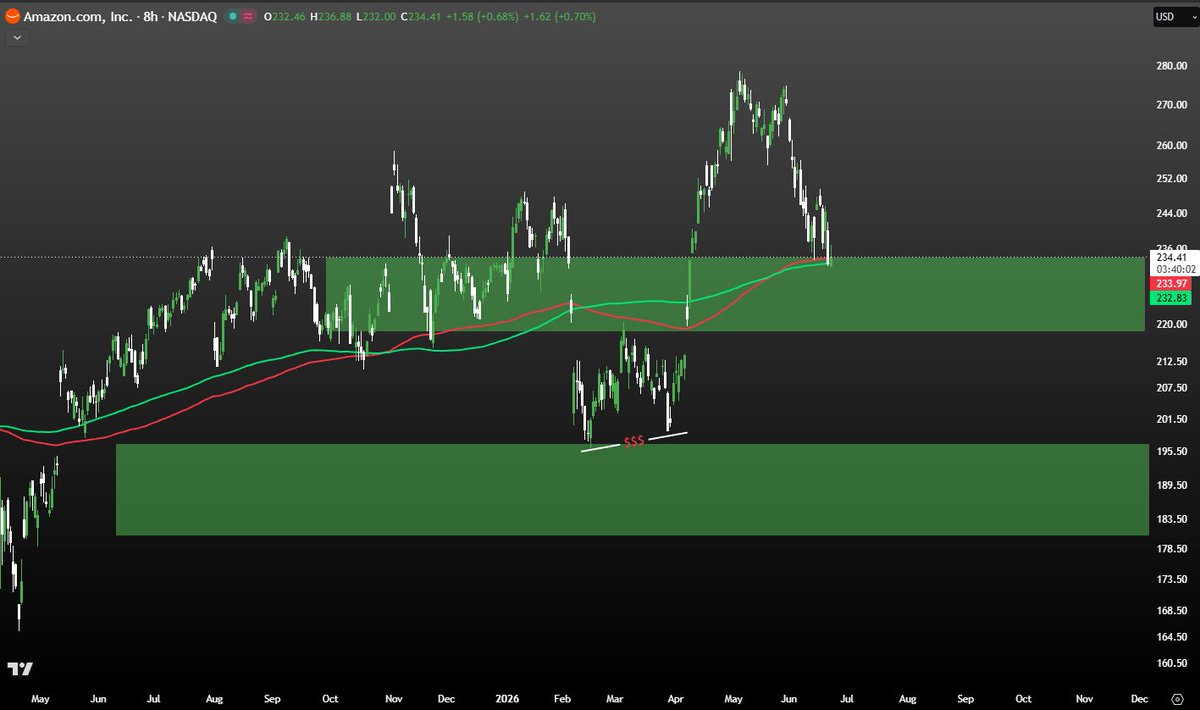Click 260.00 on the price axis

point(1171,145)
